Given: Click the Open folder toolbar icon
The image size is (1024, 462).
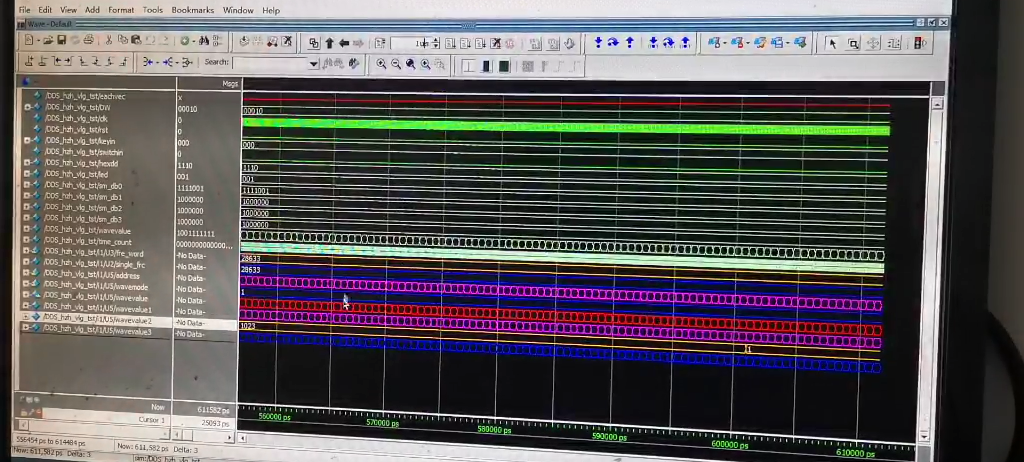Looking at the screenshot, I should point(47,41).
